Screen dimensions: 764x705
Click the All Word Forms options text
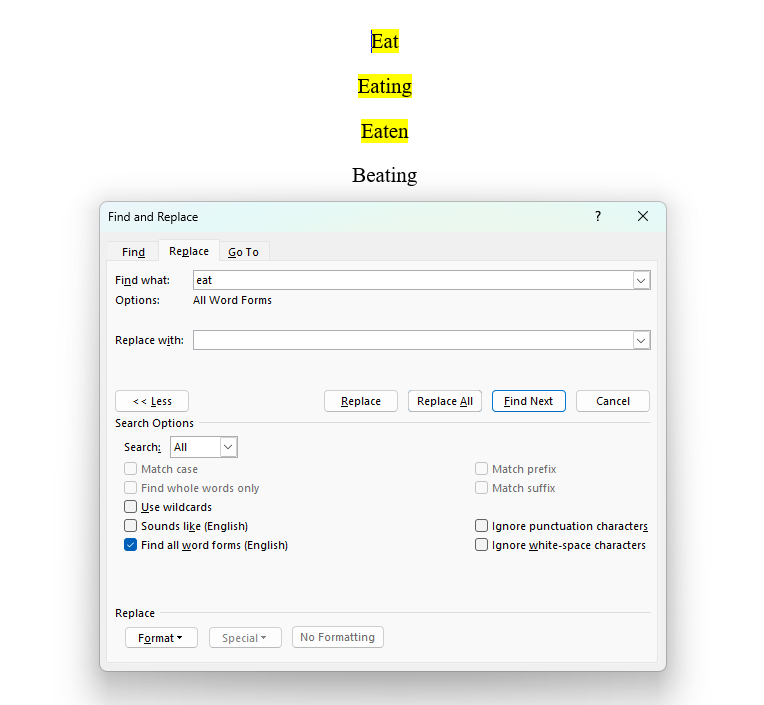tap(232, 300)
